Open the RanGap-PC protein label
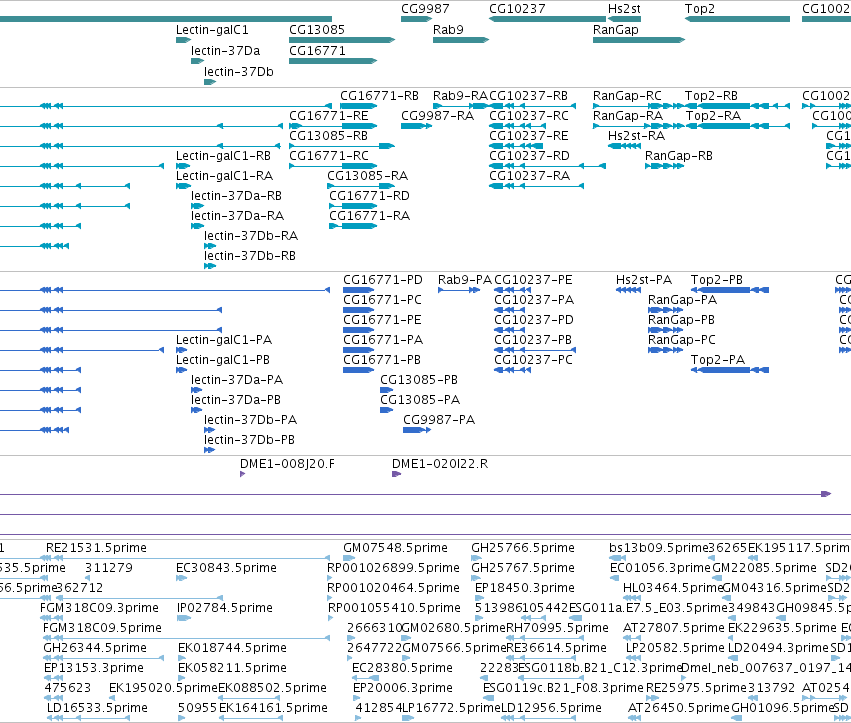Image resolution: width=851 pixels, height=723 pixels. [x=682, y=340]
